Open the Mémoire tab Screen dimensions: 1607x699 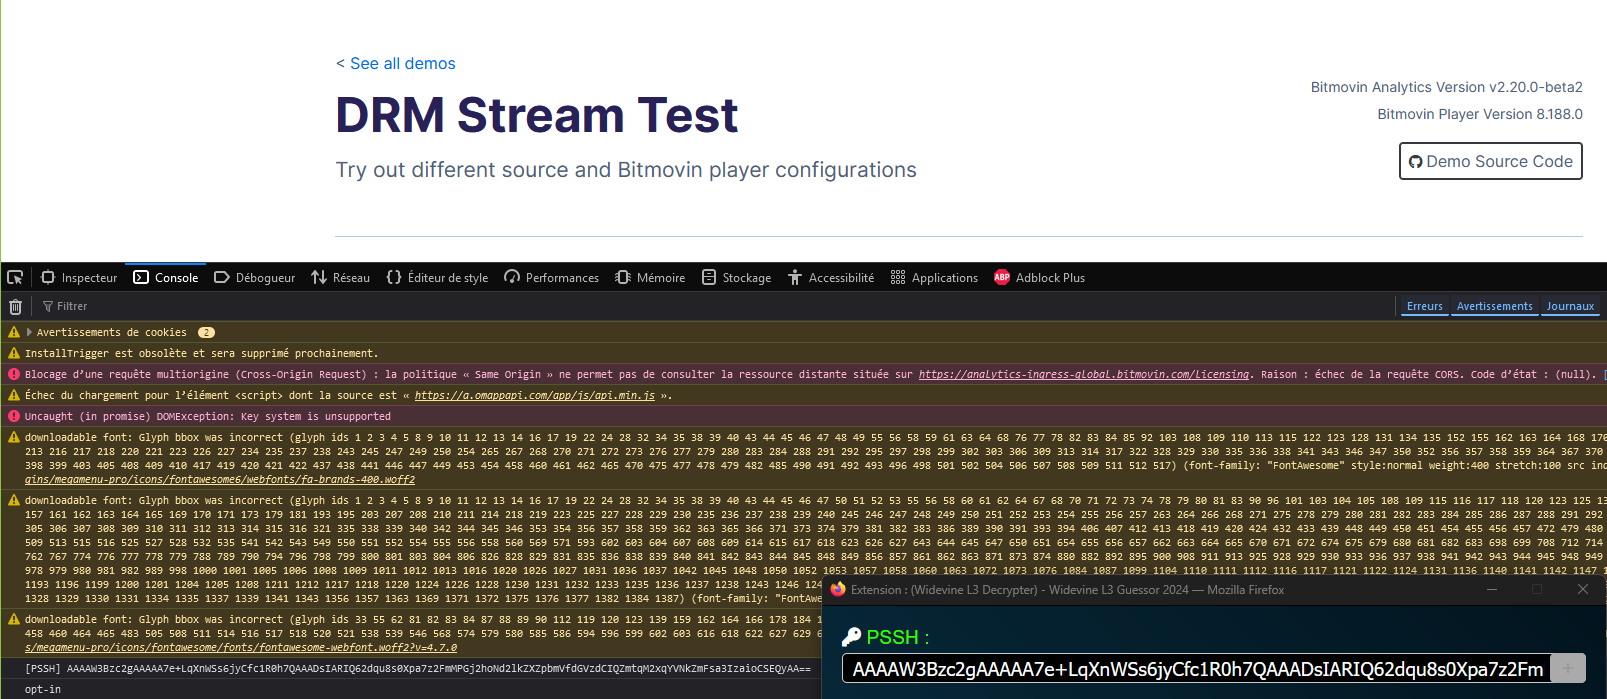coord(651,277)
